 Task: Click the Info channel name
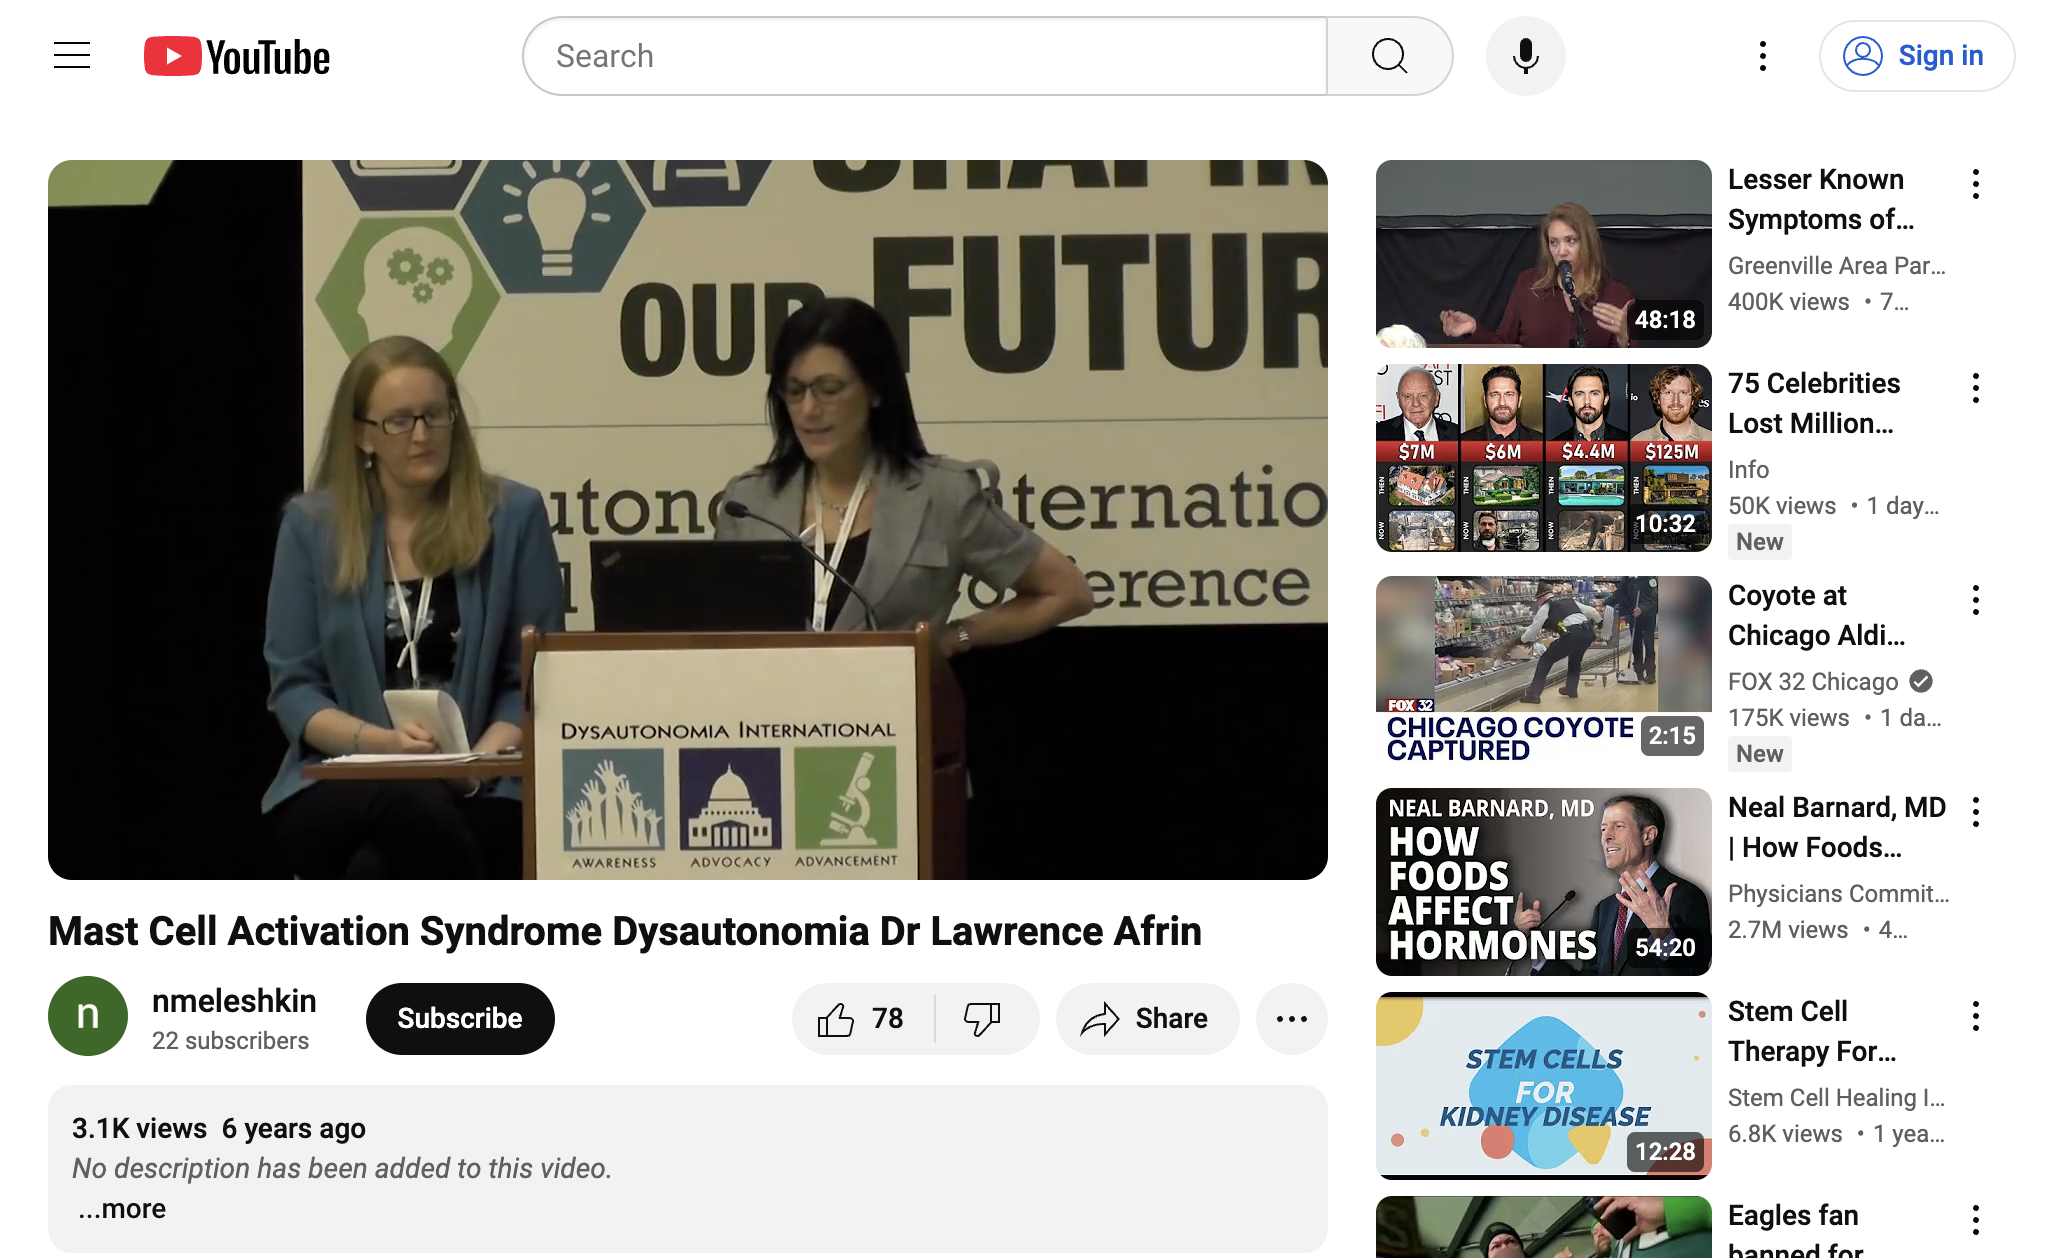pyautogui.click(x=1748, y=470)
